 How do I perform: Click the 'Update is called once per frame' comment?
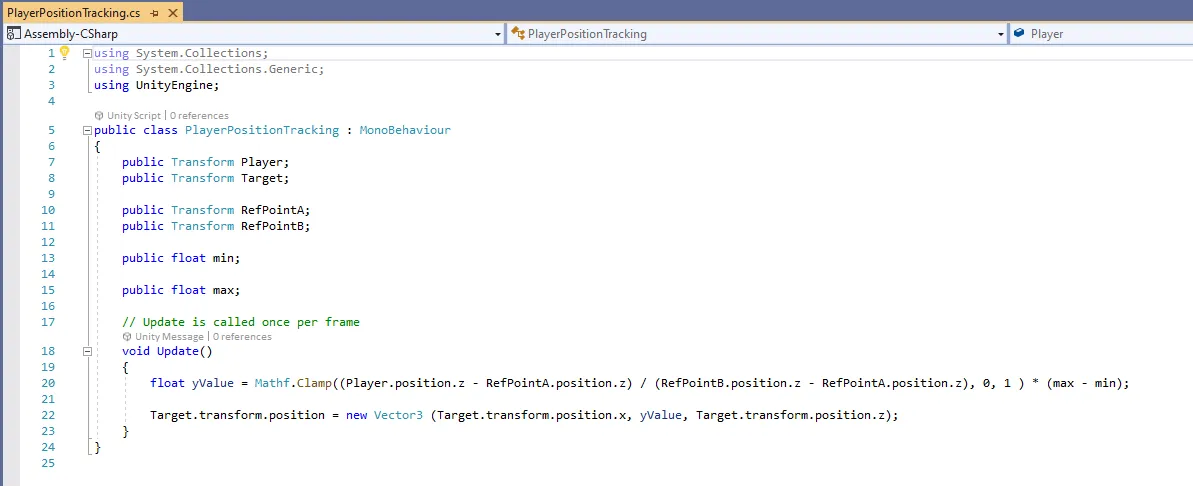click(x=240, y=322)
